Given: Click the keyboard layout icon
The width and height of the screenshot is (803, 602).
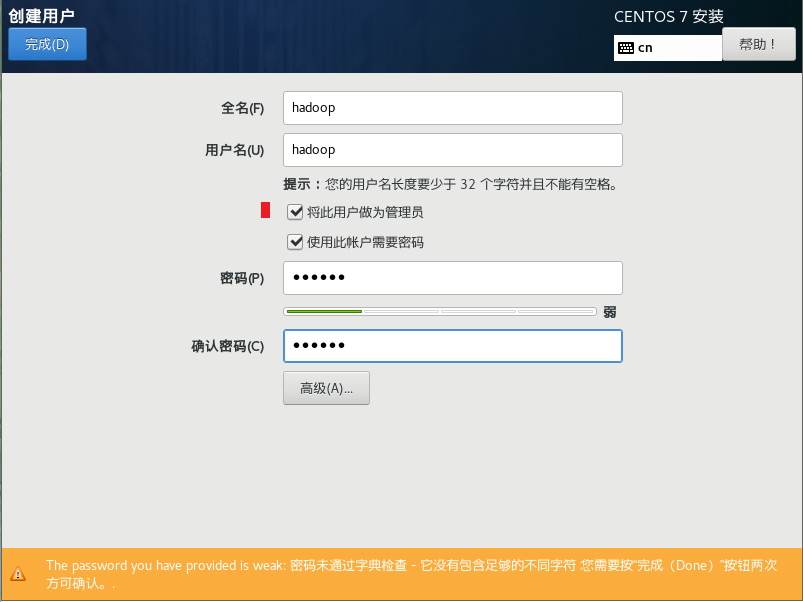Looking at the screenshot, I should 626,48.
